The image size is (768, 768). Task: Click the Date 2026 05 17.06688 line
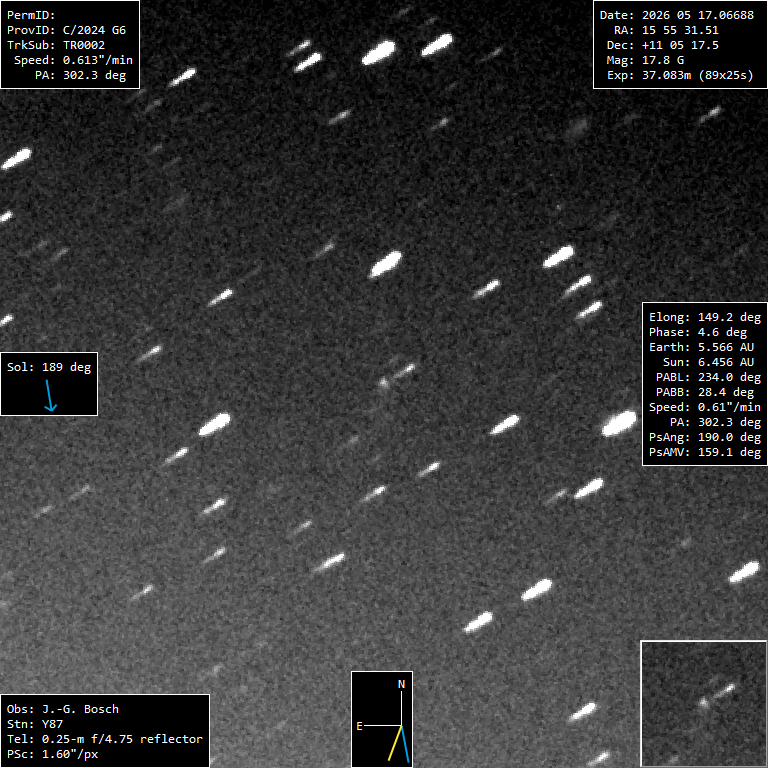click(677, 16)
